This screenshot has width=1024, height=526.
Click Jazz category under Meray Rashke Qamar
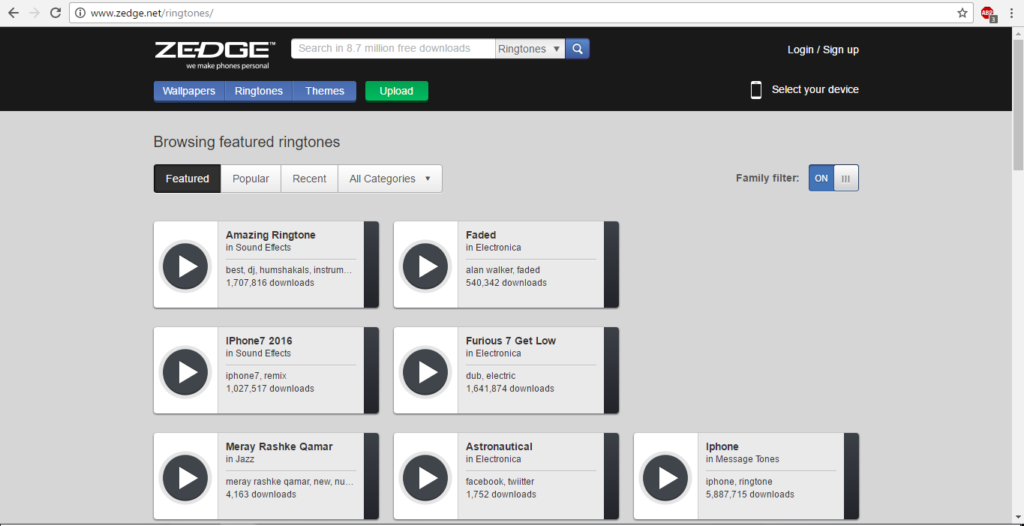click(x=244, y=459)
